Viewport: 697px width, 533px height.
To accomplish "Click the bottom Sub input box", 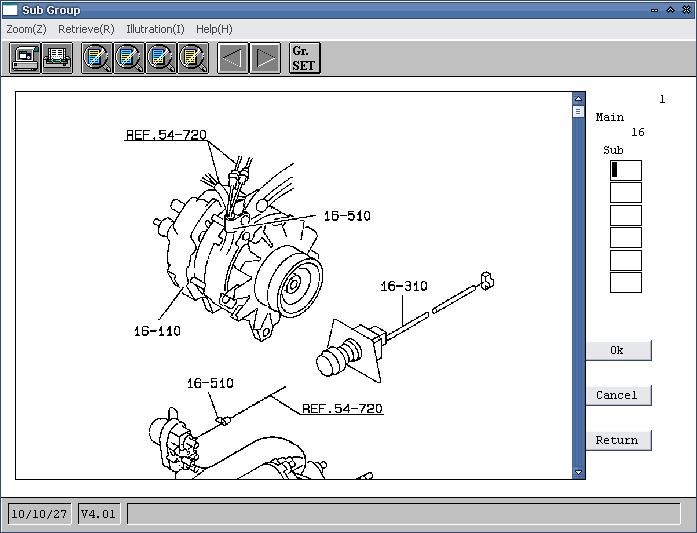I will 625,282.
